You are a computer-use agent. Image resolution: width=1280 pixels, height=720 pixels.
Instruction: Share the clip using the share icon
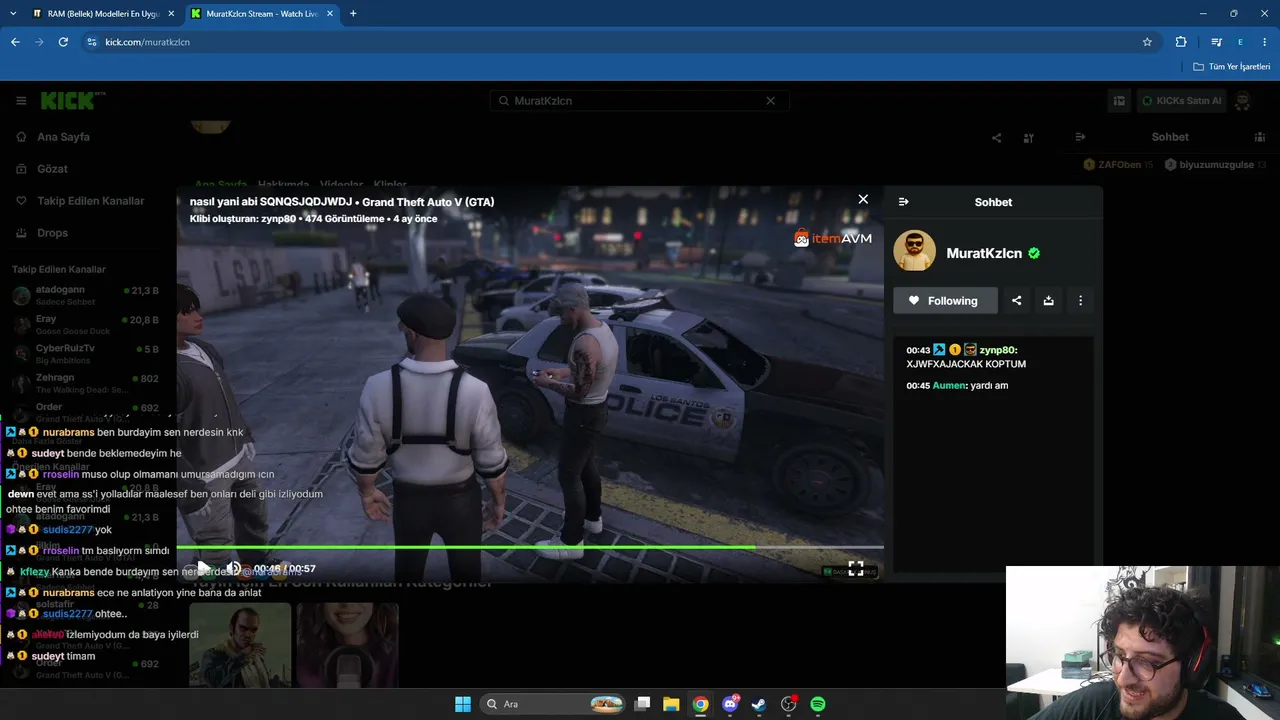[x=1016, y=301]
